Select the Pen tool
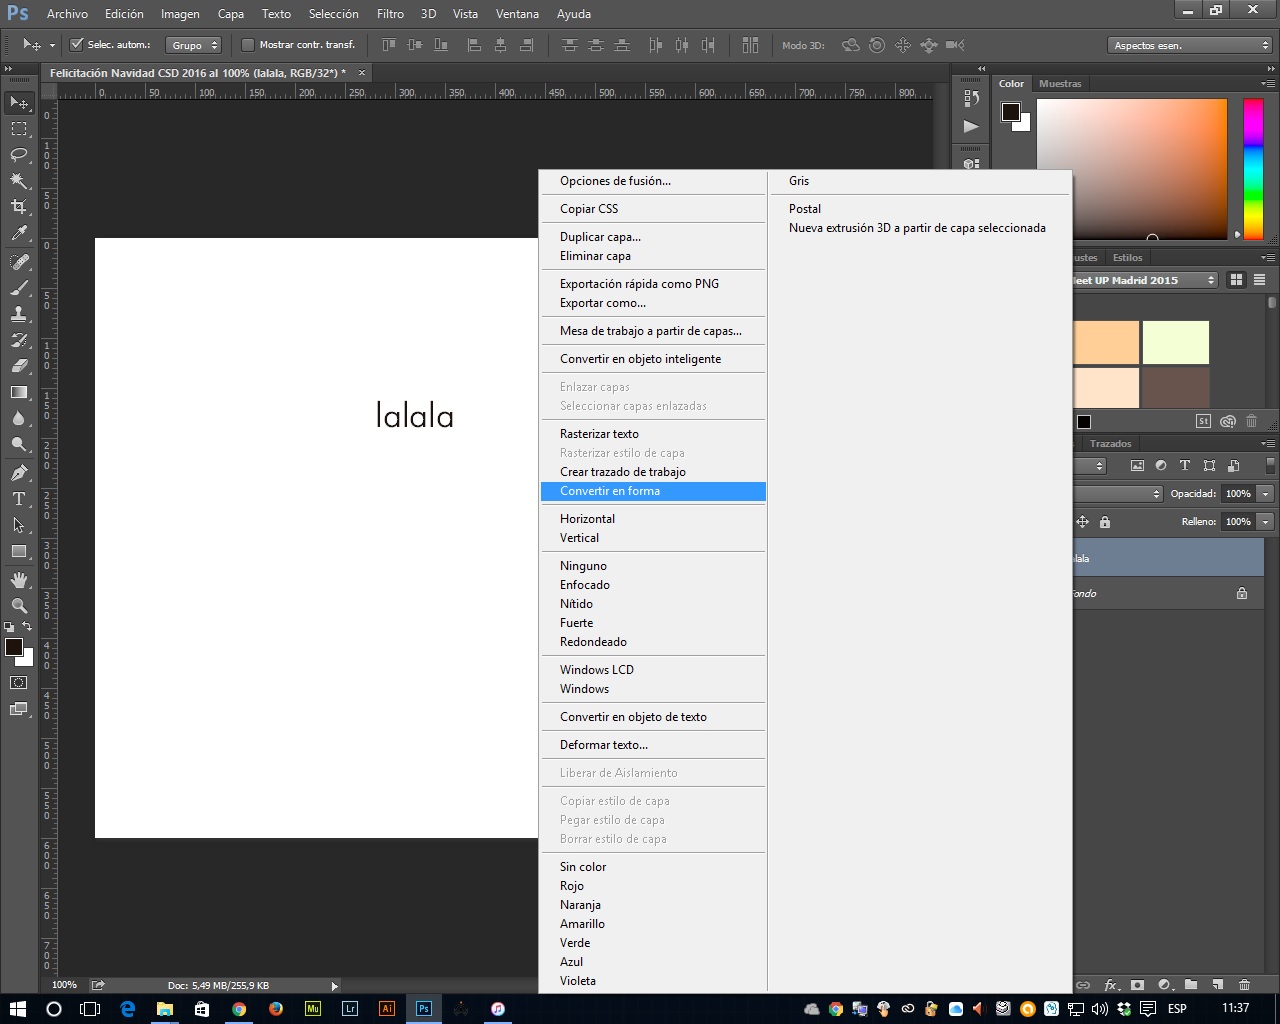 [19, 473]
